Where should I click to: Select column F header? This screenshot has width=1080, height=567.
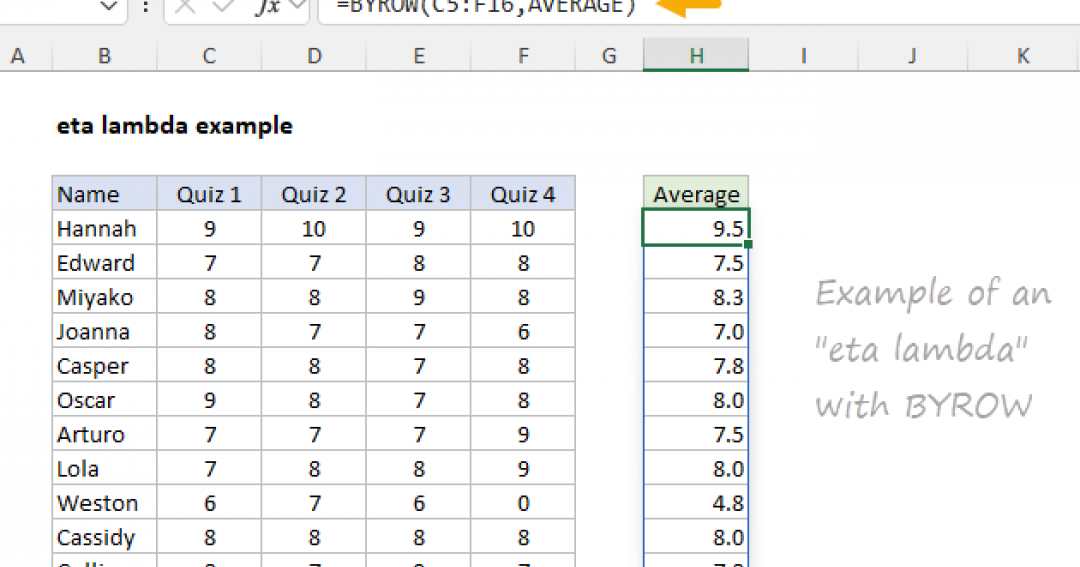coord(523,55)
